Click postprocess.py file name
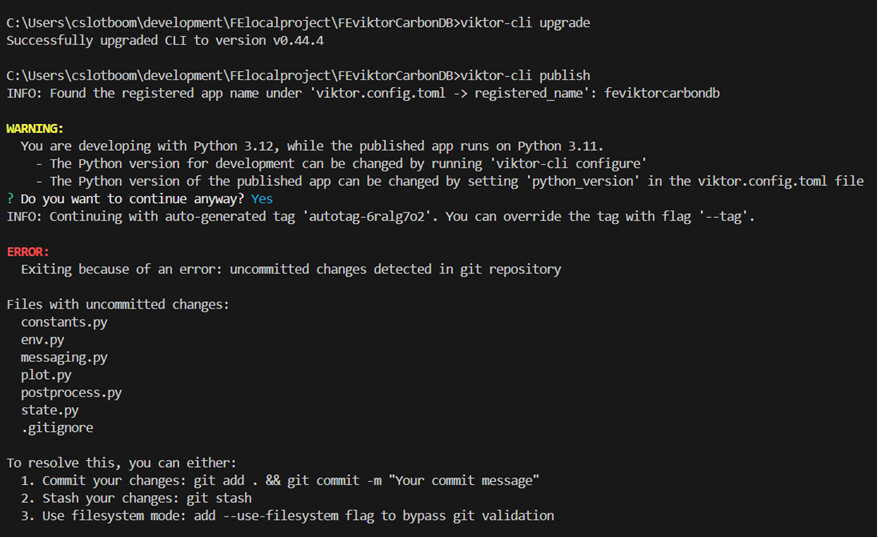Viewport: 878px width, 538px height. [x=71, y=393]
